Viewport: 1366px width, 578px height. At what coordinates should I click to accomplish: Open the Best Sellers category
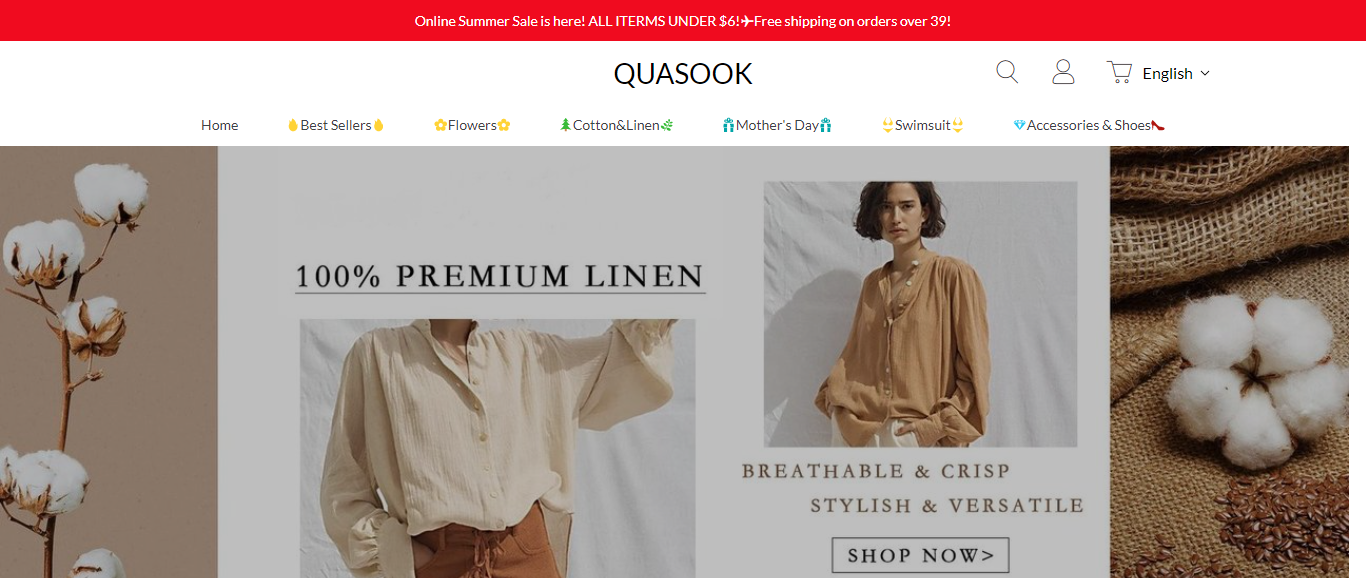(336, 125)
